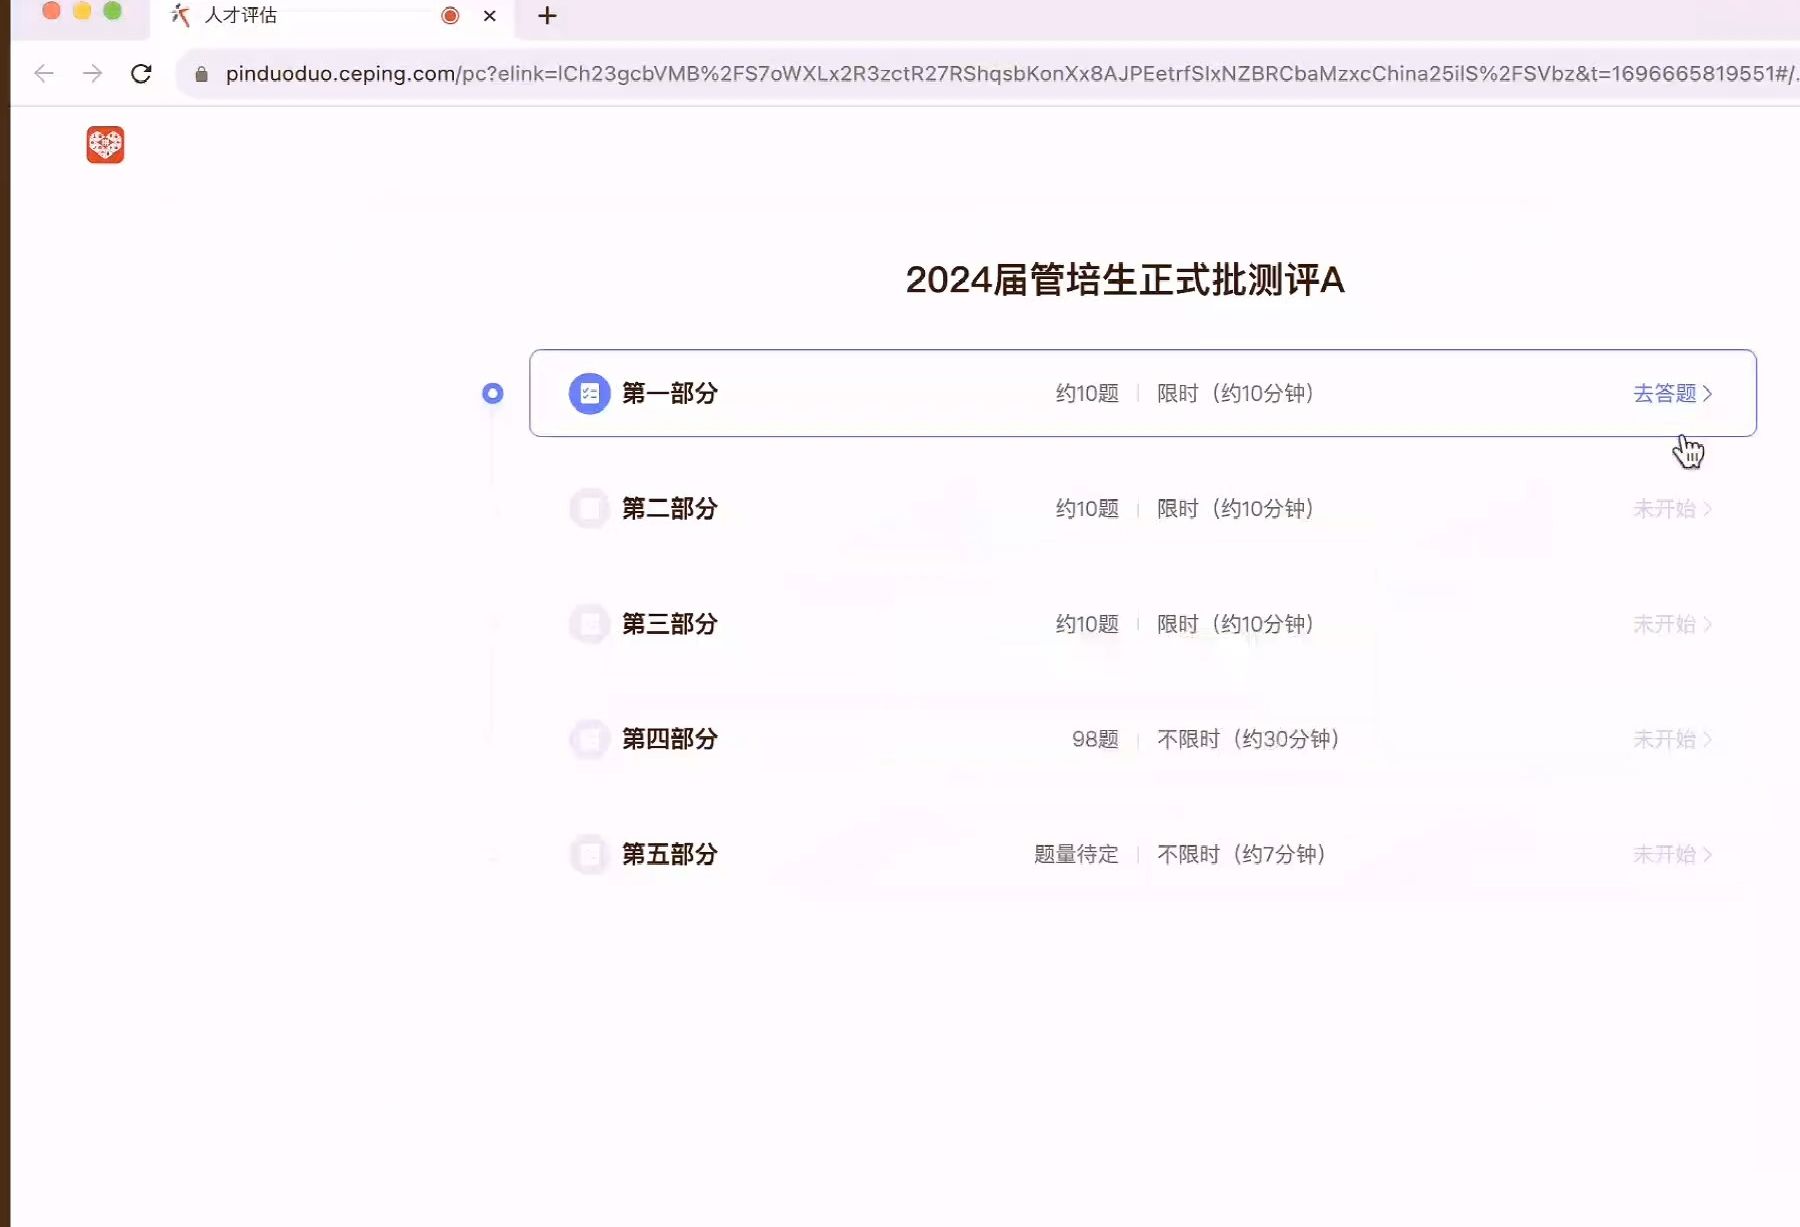Image resolution: width=1800 pixels, height=1227 pixels.
Task: Click the recording indicator on the 人才评估 tab
Action: (x=450, y=15)
